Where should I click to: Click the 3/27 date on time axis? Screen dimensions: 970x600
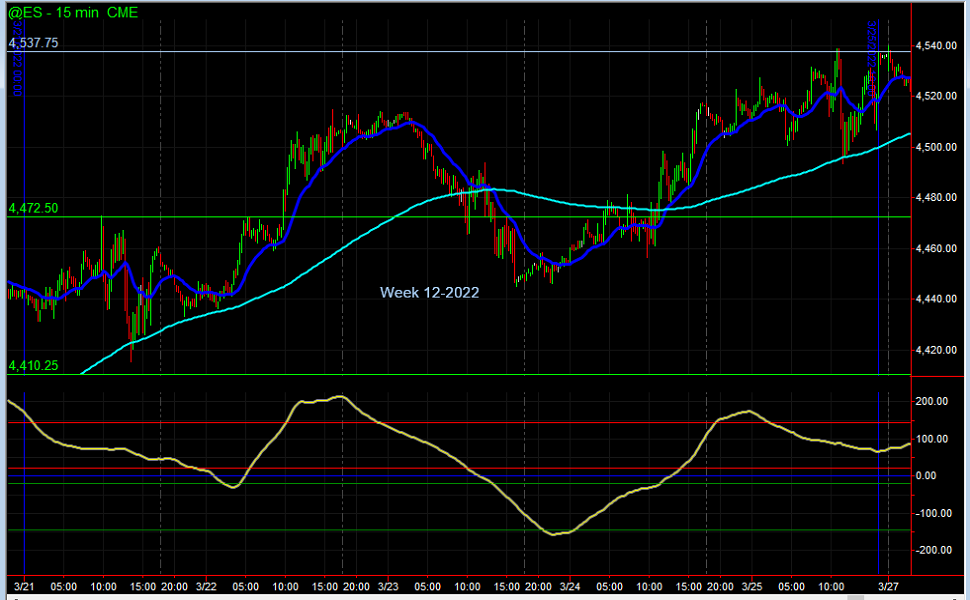pos(888,586)
